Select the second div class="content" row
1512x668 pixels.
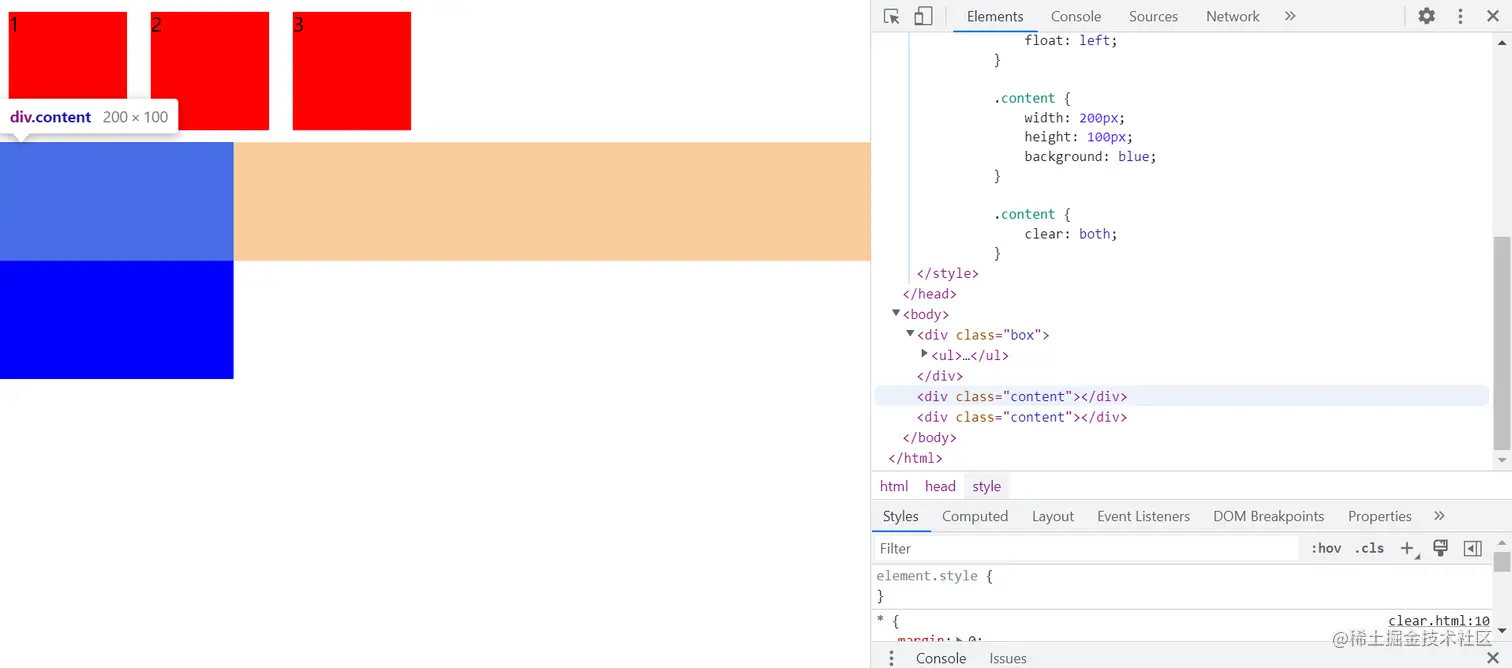tap(1182, 417)
